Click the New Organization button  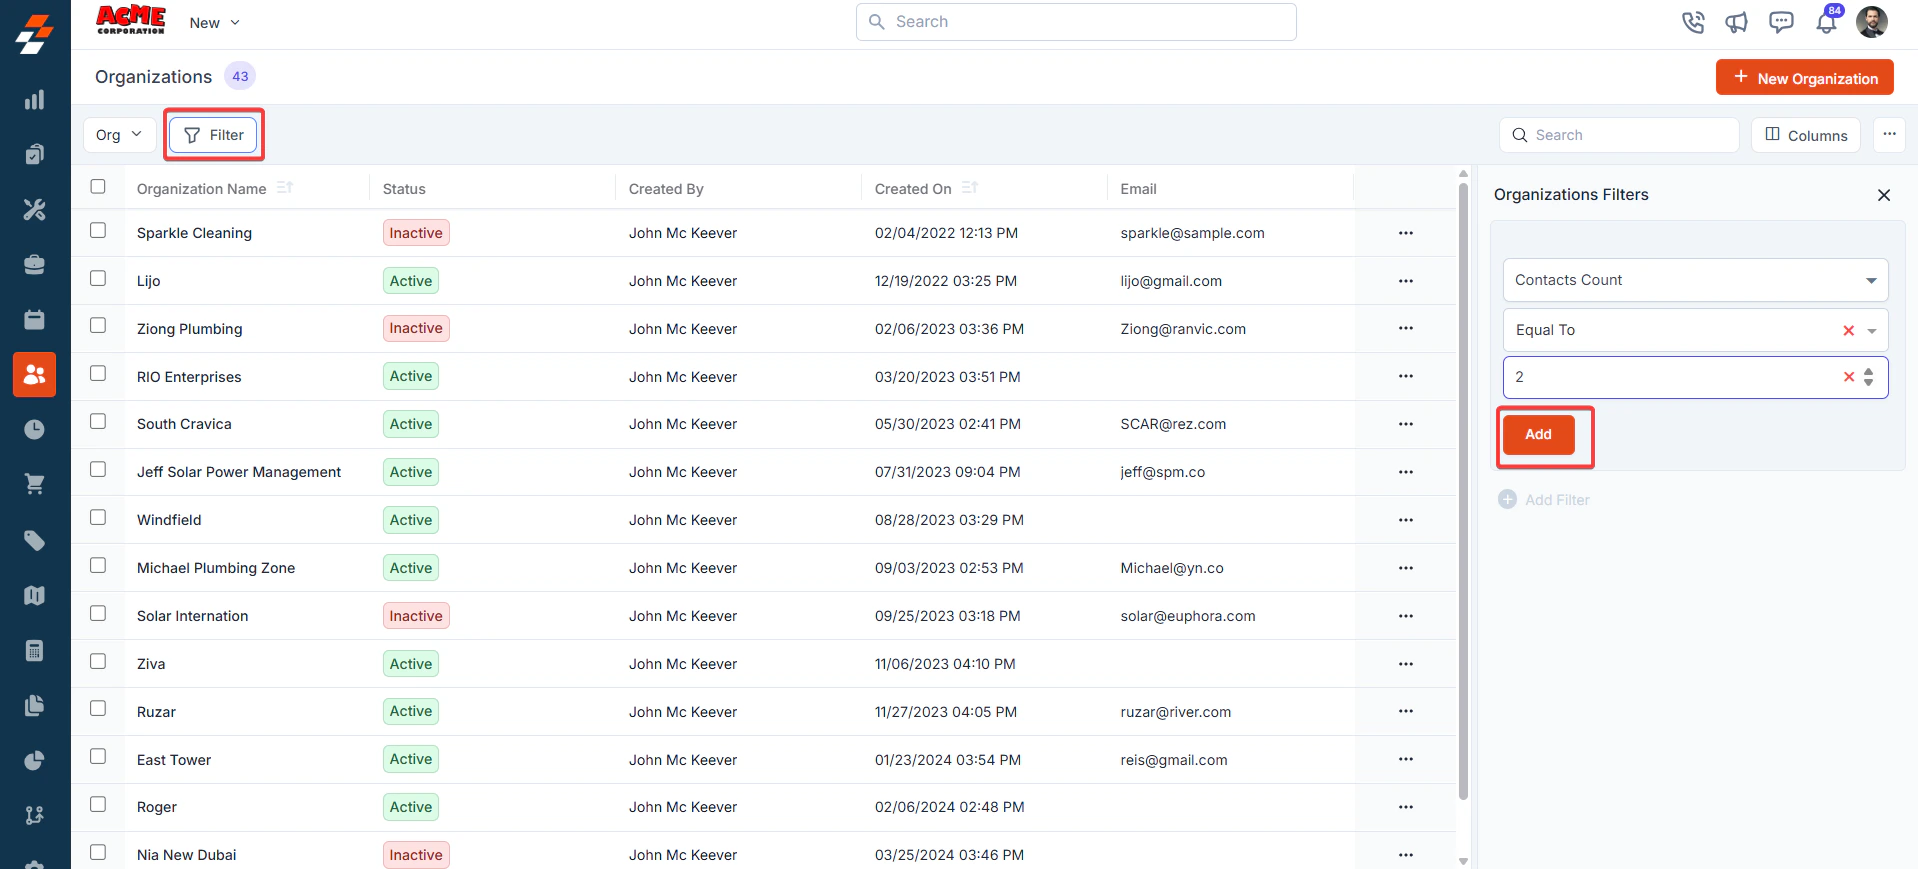(x=1804, y=78)
